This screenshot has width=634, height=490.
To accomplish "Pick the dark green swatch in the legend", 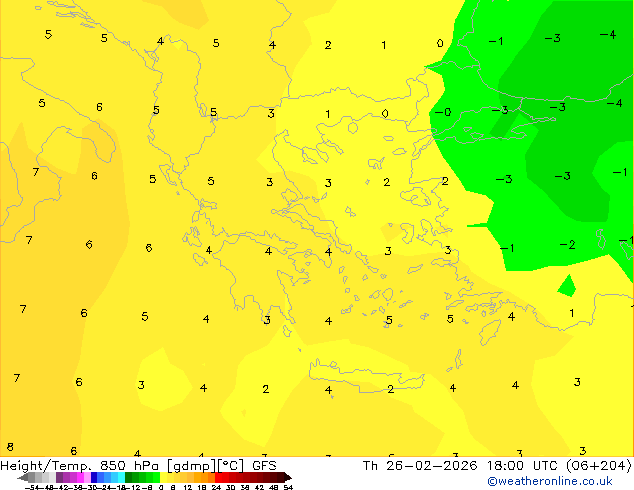I will click(x=129, y=477).
